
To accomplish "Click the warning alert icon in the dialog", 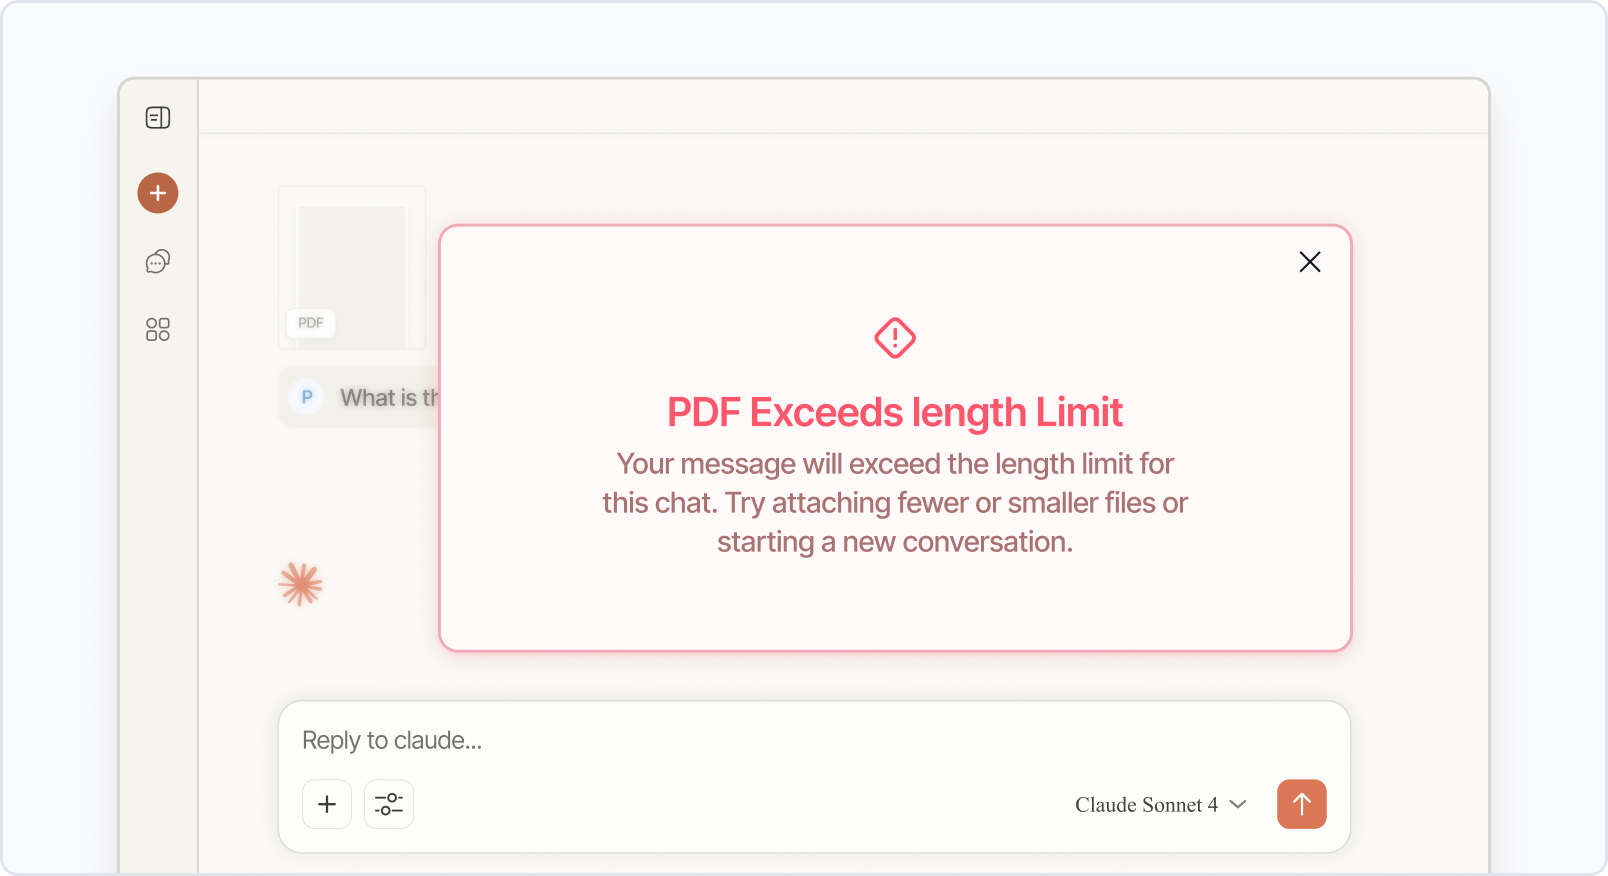I will (895, 338).
